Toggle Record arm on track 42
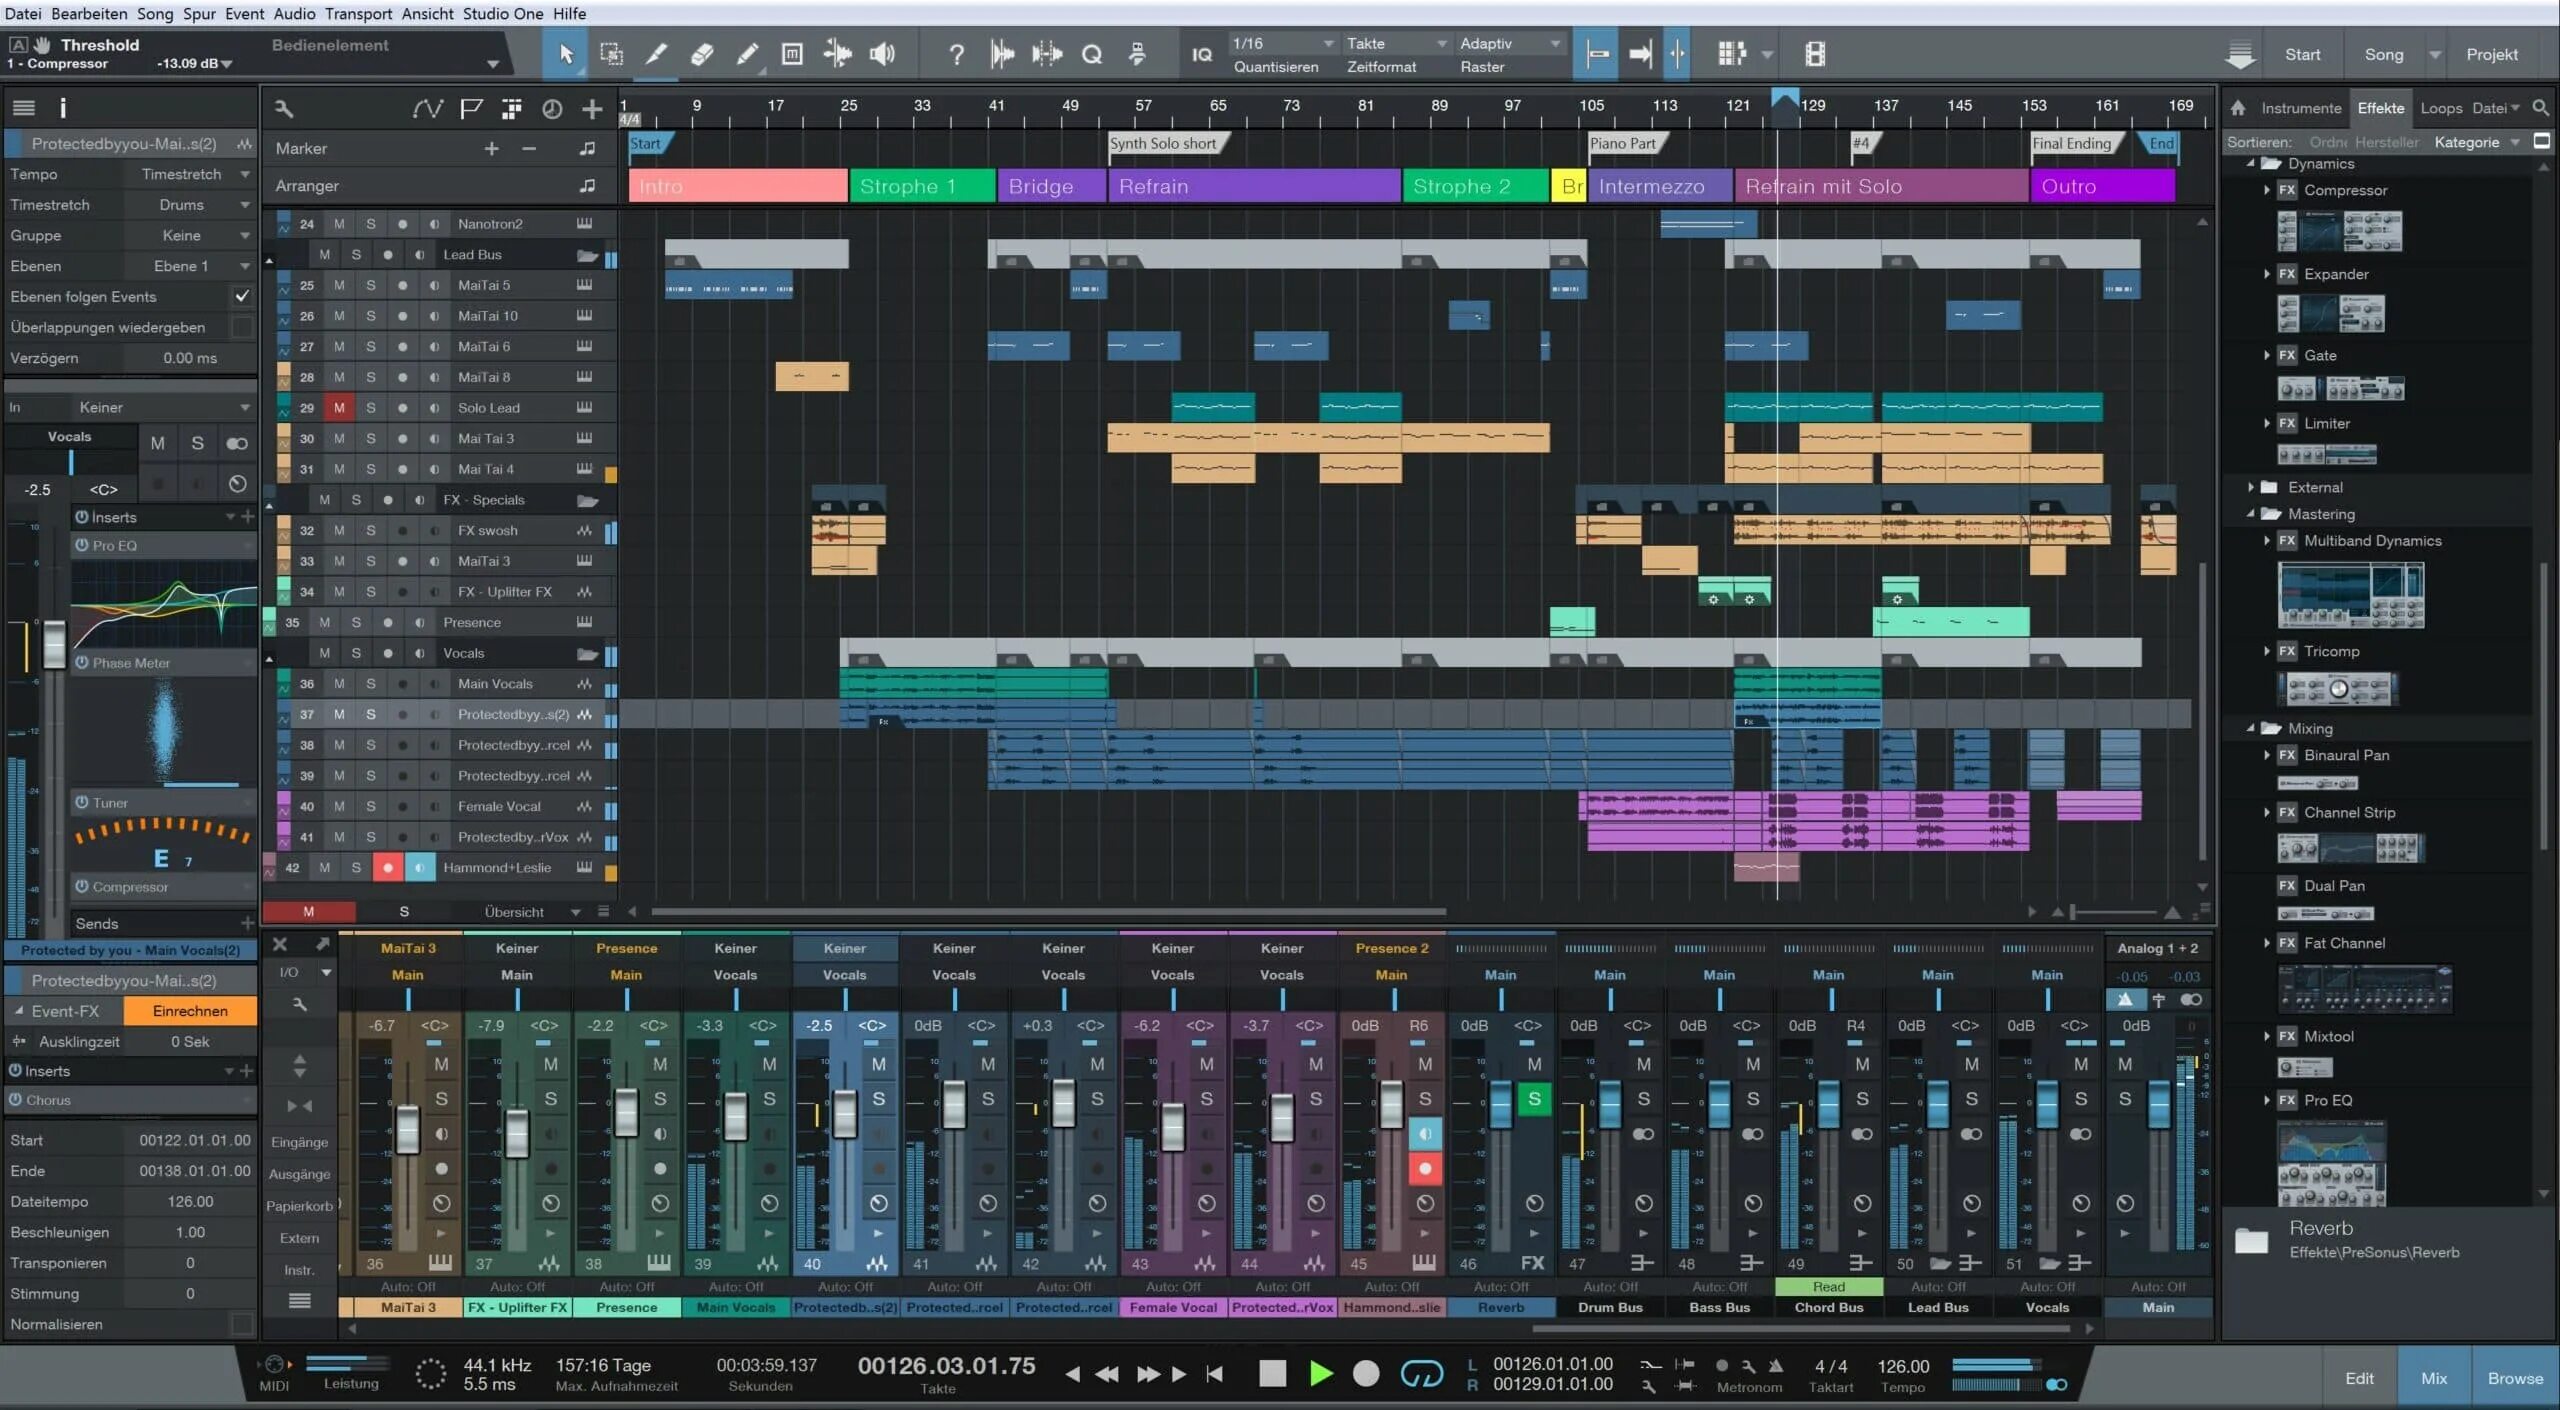Image resolution: width=2560 pixels, height=1410 pixels. (x=389, y=866)
